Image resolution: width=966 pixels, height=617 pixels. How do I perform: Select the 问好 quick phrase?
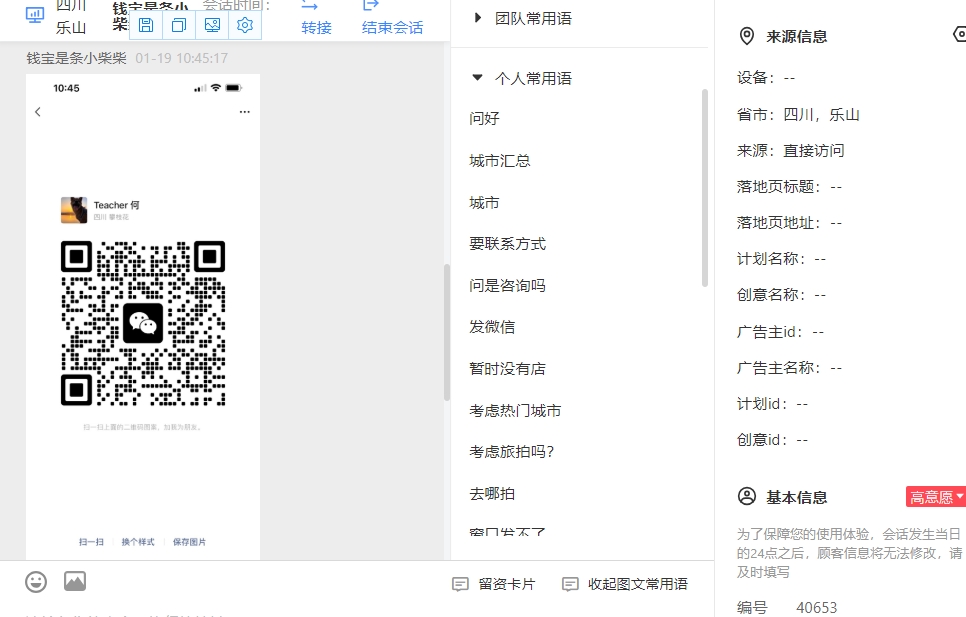pyautogui.click(x=484, y=118)
